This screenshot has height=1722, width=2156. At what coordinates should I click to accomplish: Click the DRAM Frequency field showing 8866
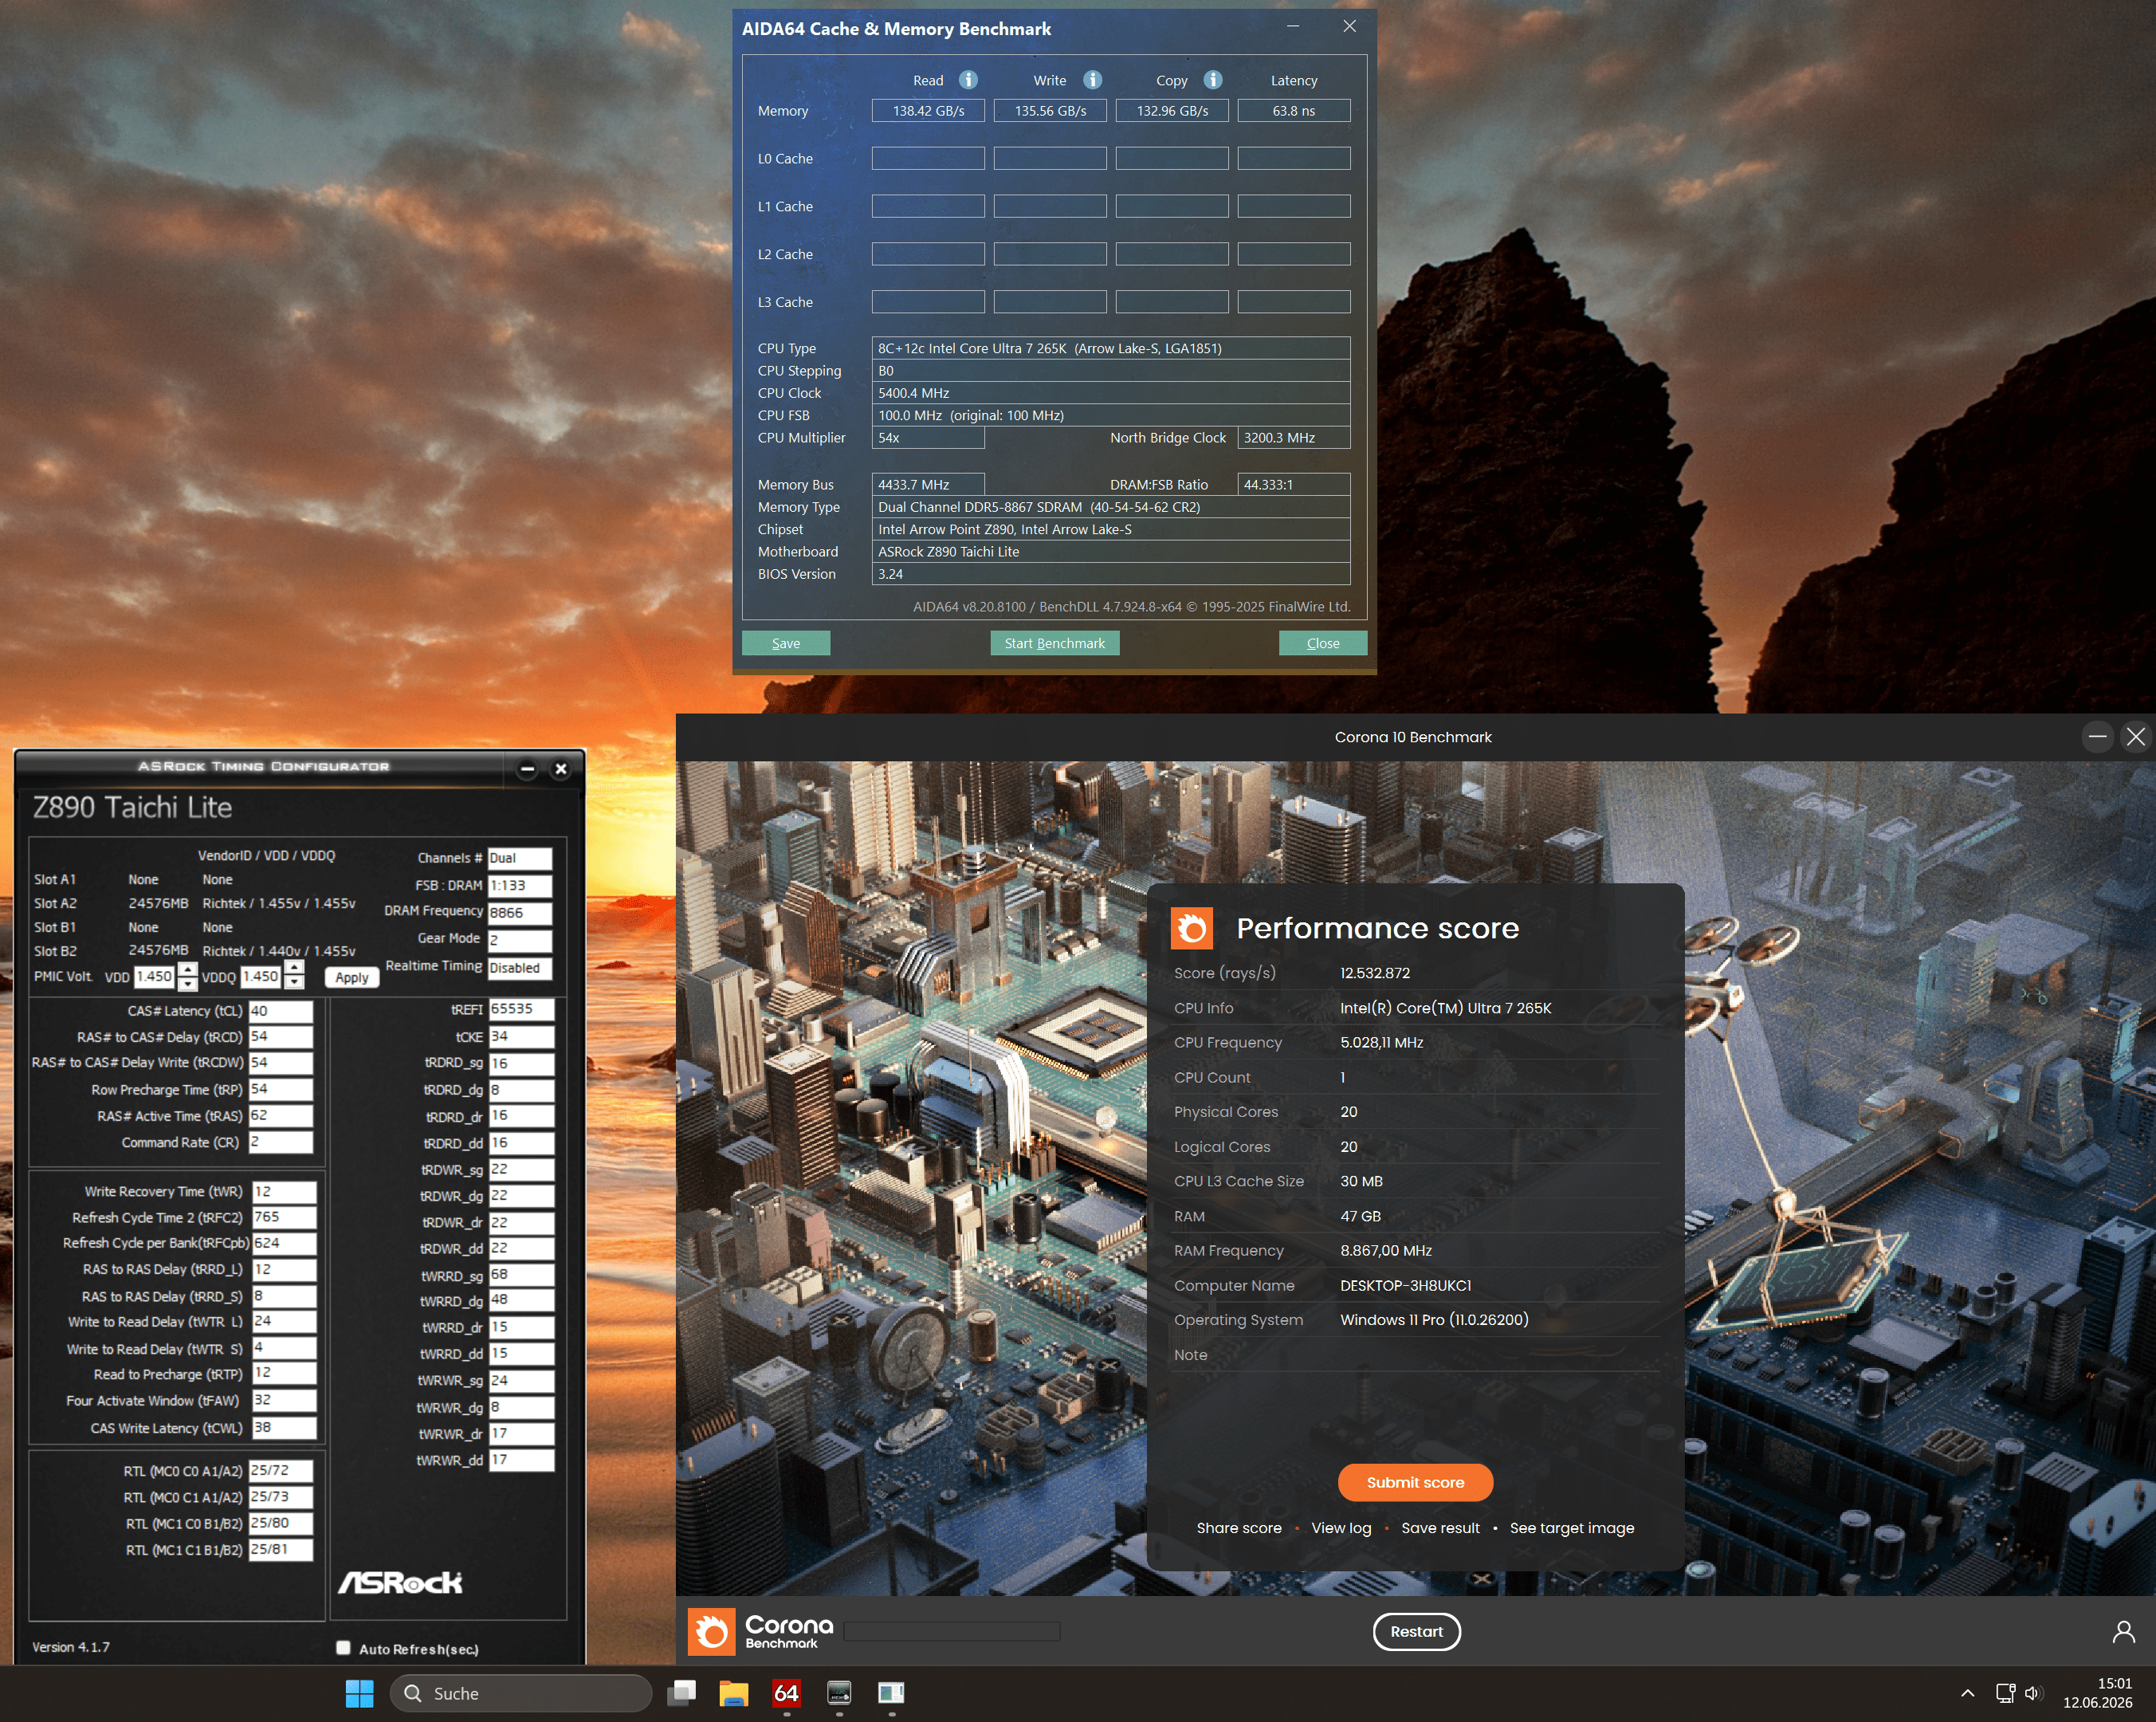520,912
